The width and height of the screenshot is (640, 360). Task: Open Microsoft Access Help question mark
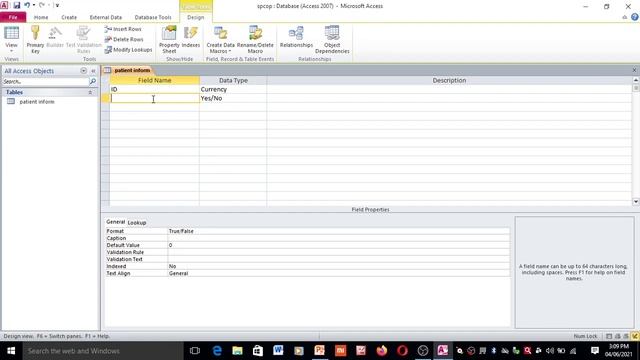635,17
